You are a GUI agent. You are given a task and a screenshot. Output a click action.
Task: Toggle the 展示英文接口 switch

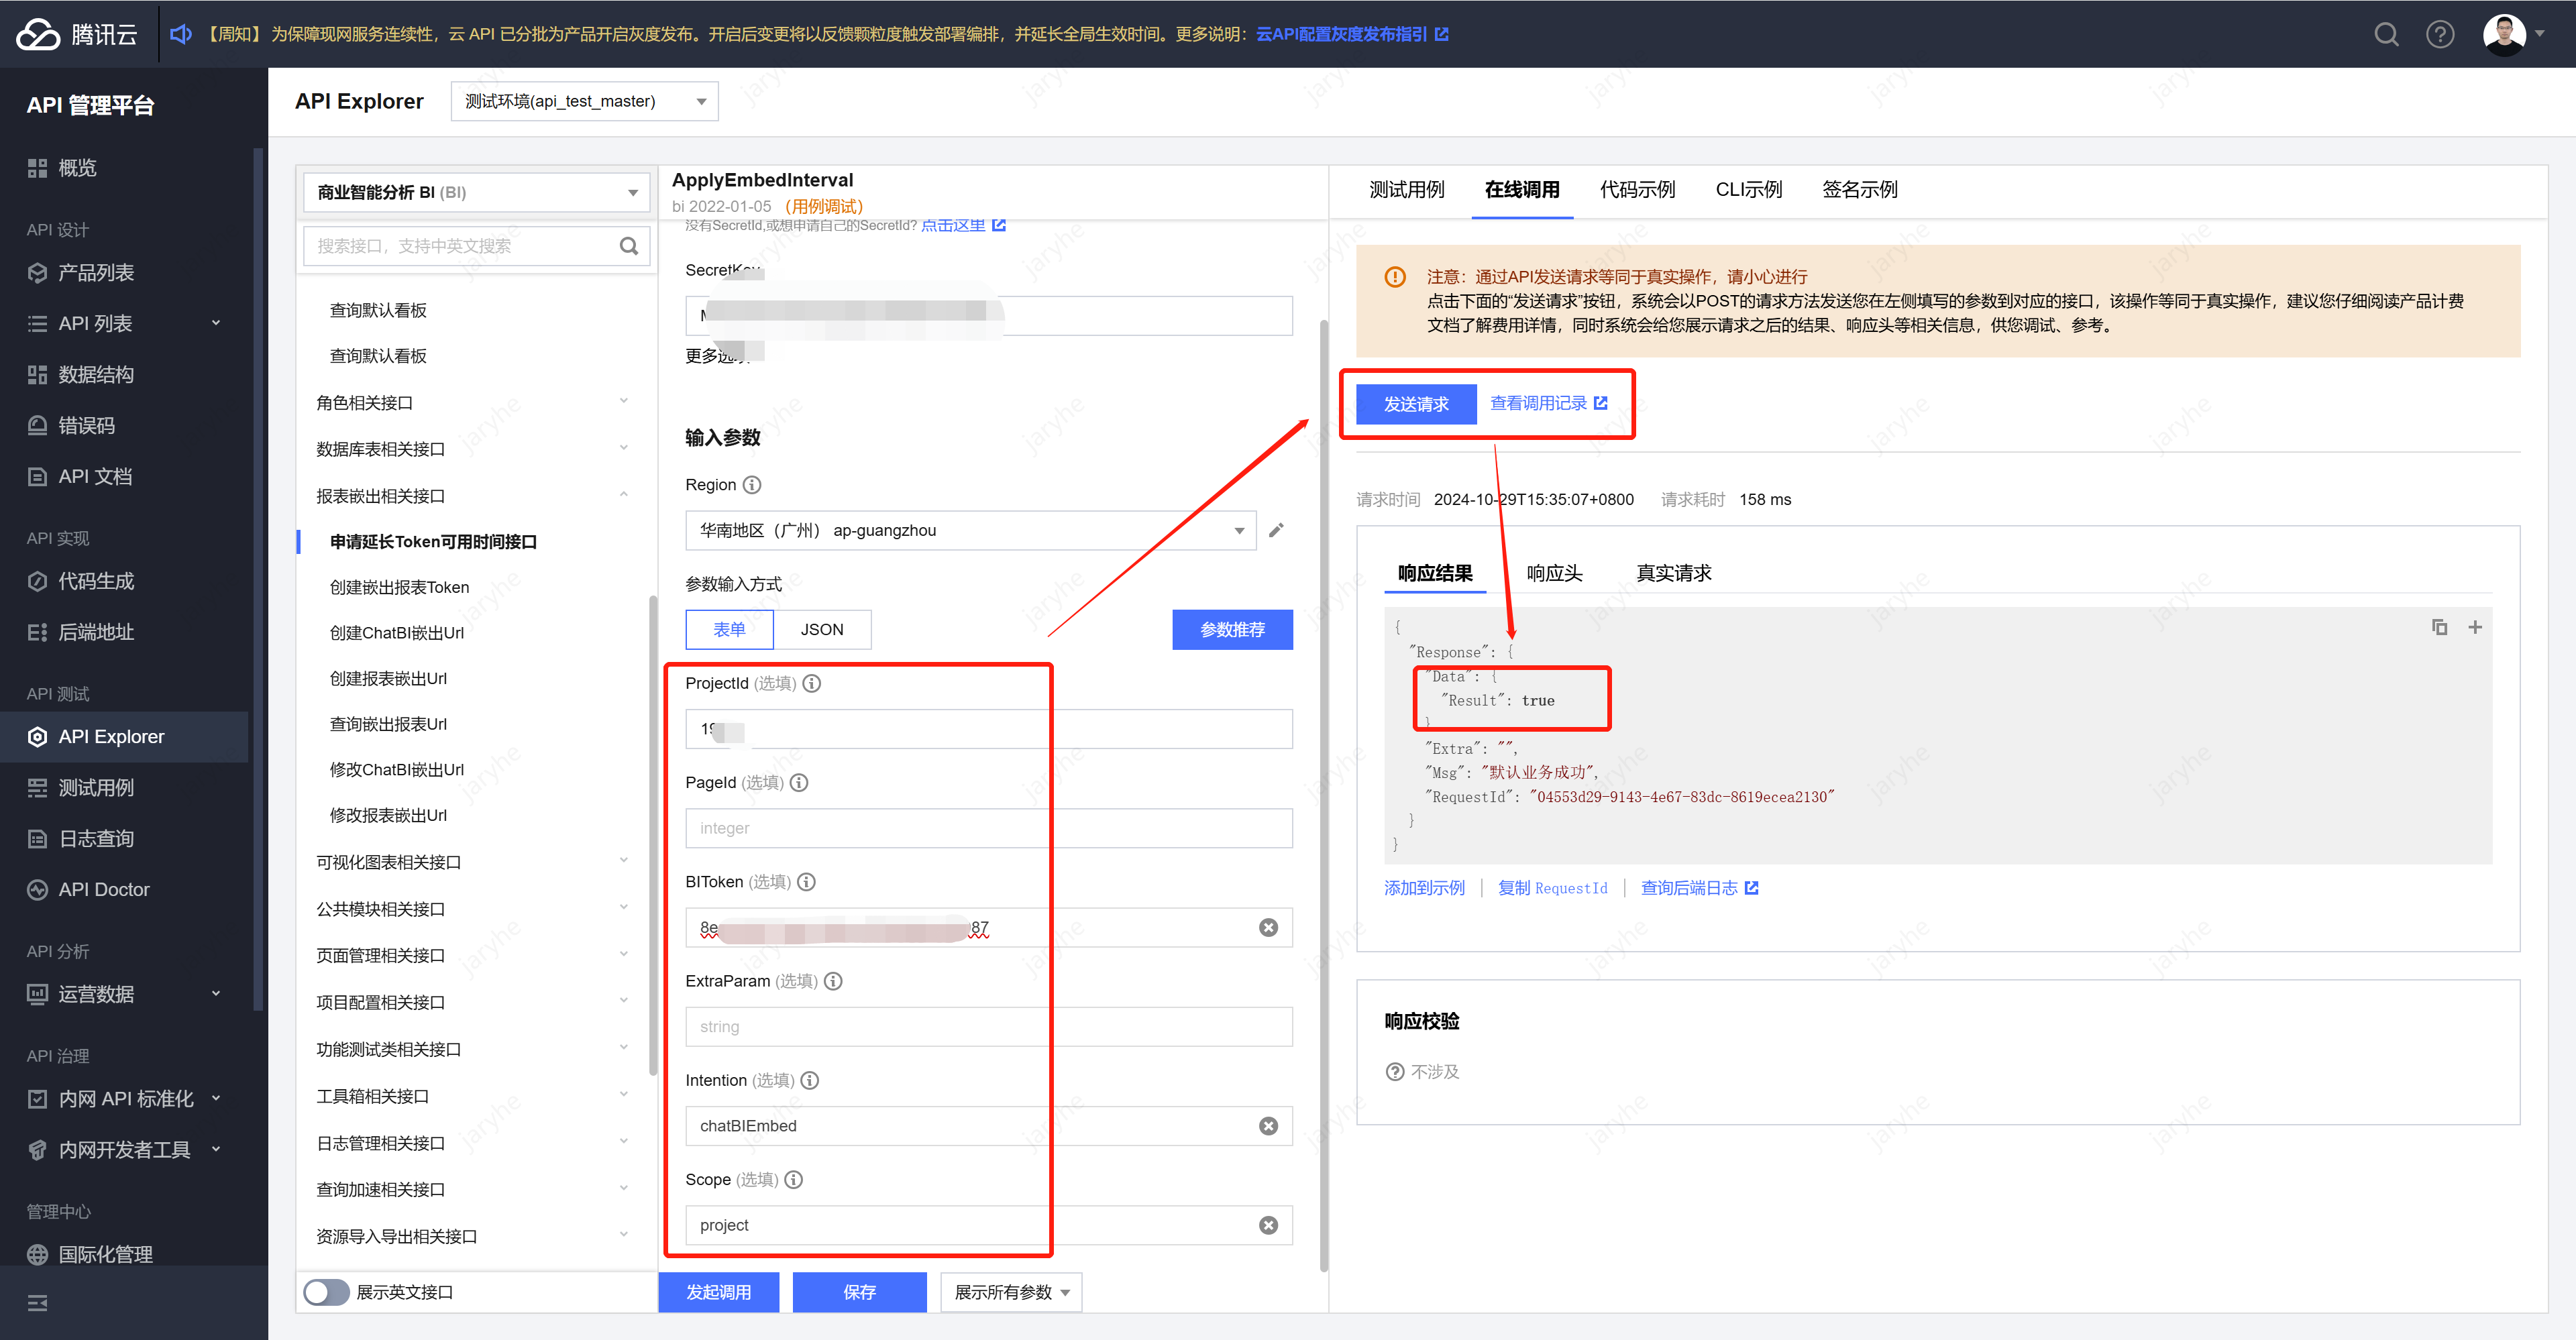(327, 1292)
